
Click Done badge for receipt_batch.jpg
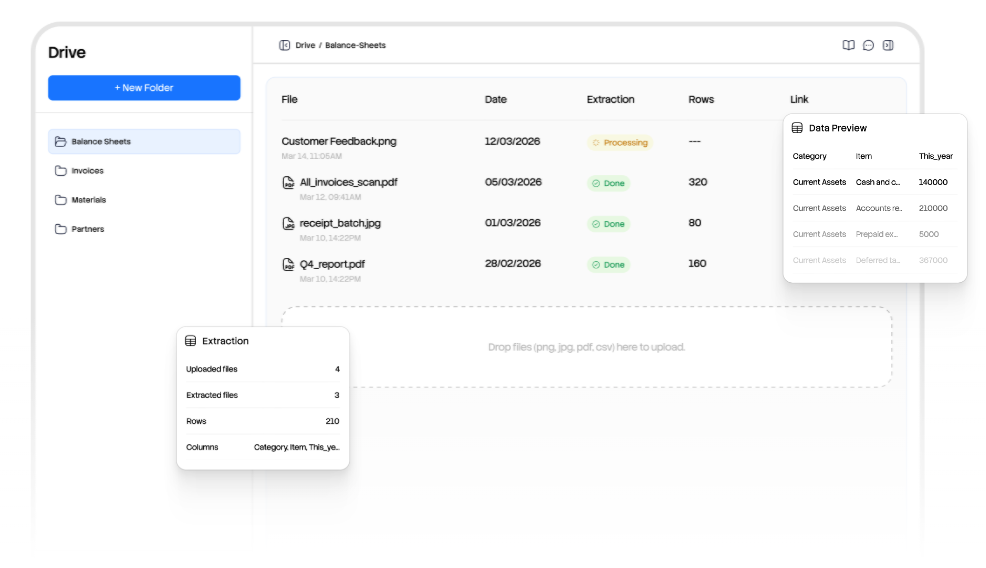[609, 224]
